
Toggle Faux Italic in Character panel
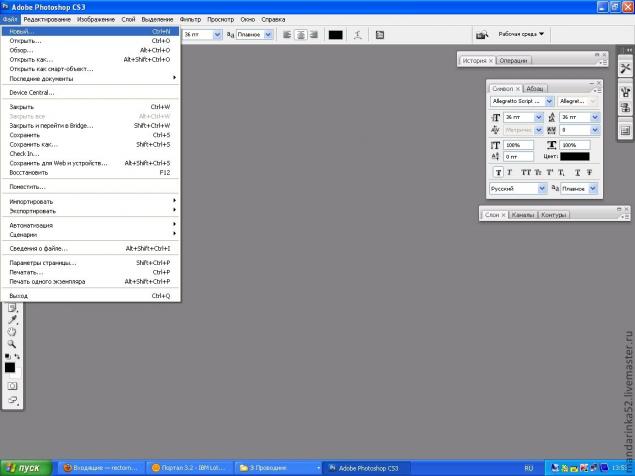click(509, 173)
